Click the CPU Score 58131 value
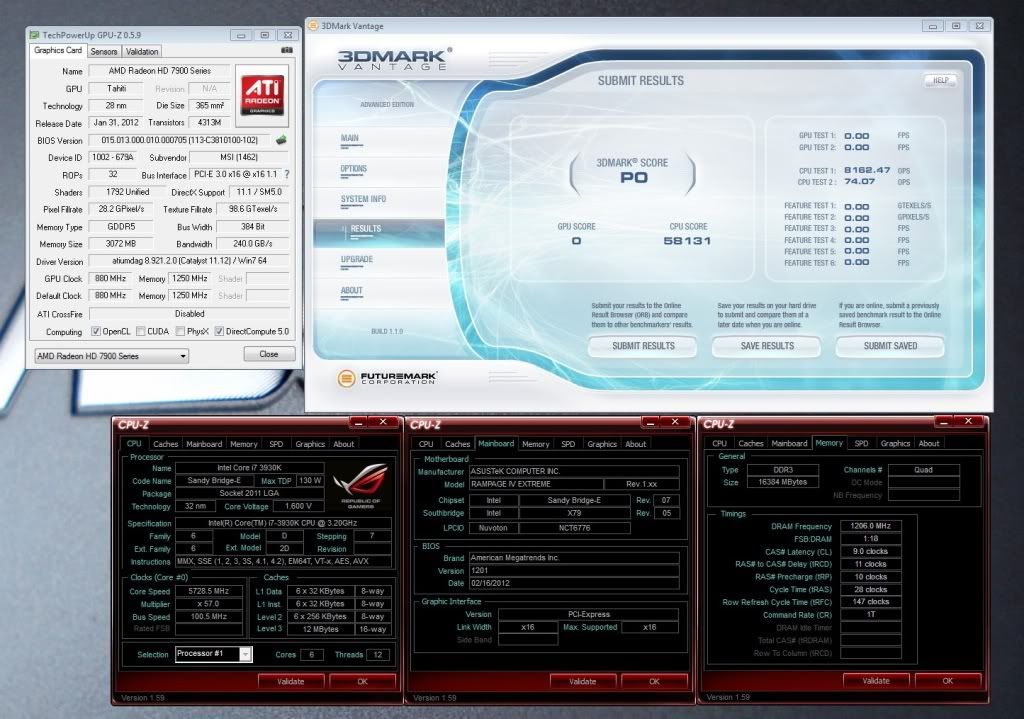 tap(687, 241)
